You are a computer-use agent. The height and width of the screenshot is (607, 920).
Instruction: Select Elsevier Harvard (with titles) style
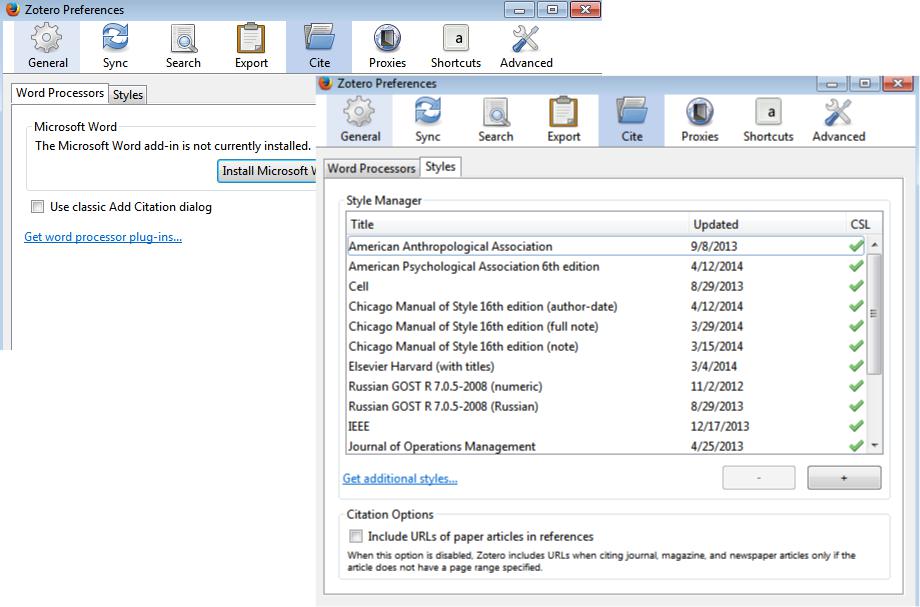click(606, 366)
